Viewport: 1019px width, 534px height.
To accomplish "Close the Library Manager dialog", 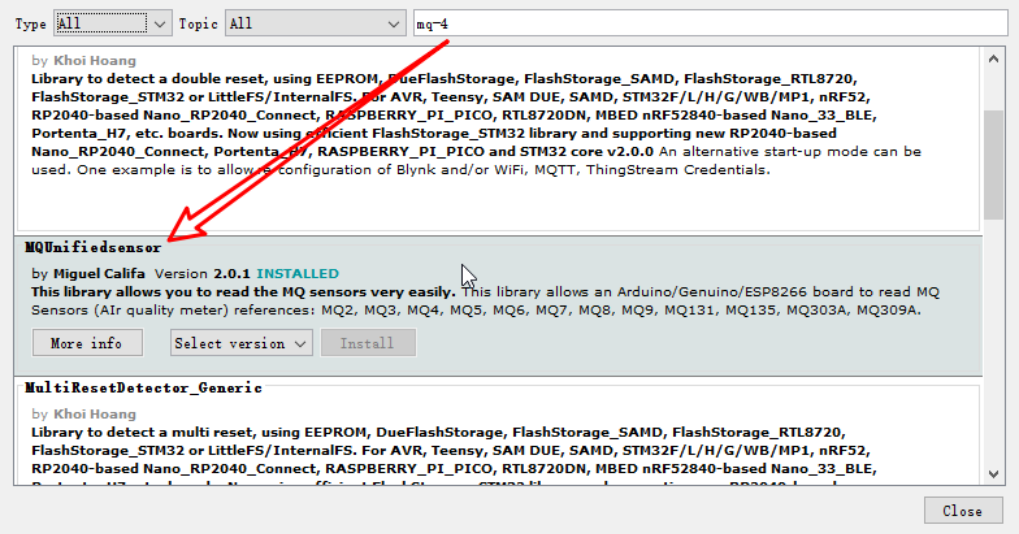I will click(963, 511).
